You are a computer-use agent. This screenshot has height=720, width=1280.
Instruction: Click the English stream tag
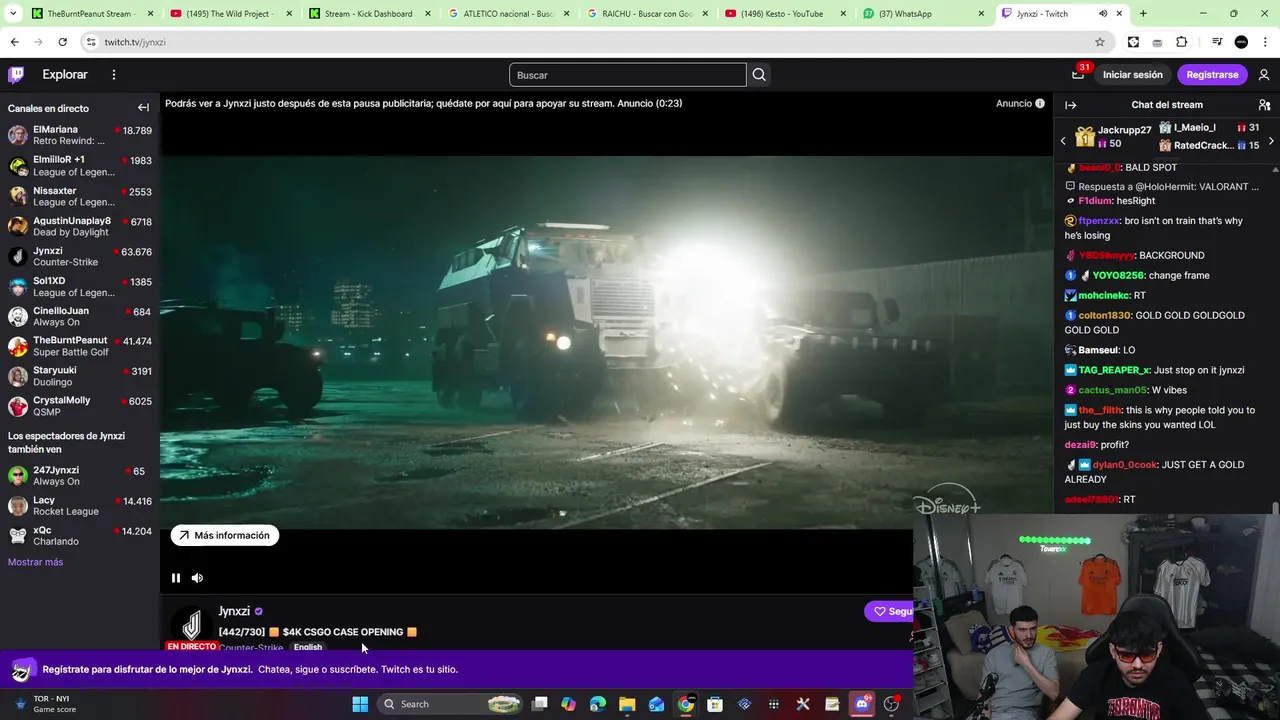(308, 648)
